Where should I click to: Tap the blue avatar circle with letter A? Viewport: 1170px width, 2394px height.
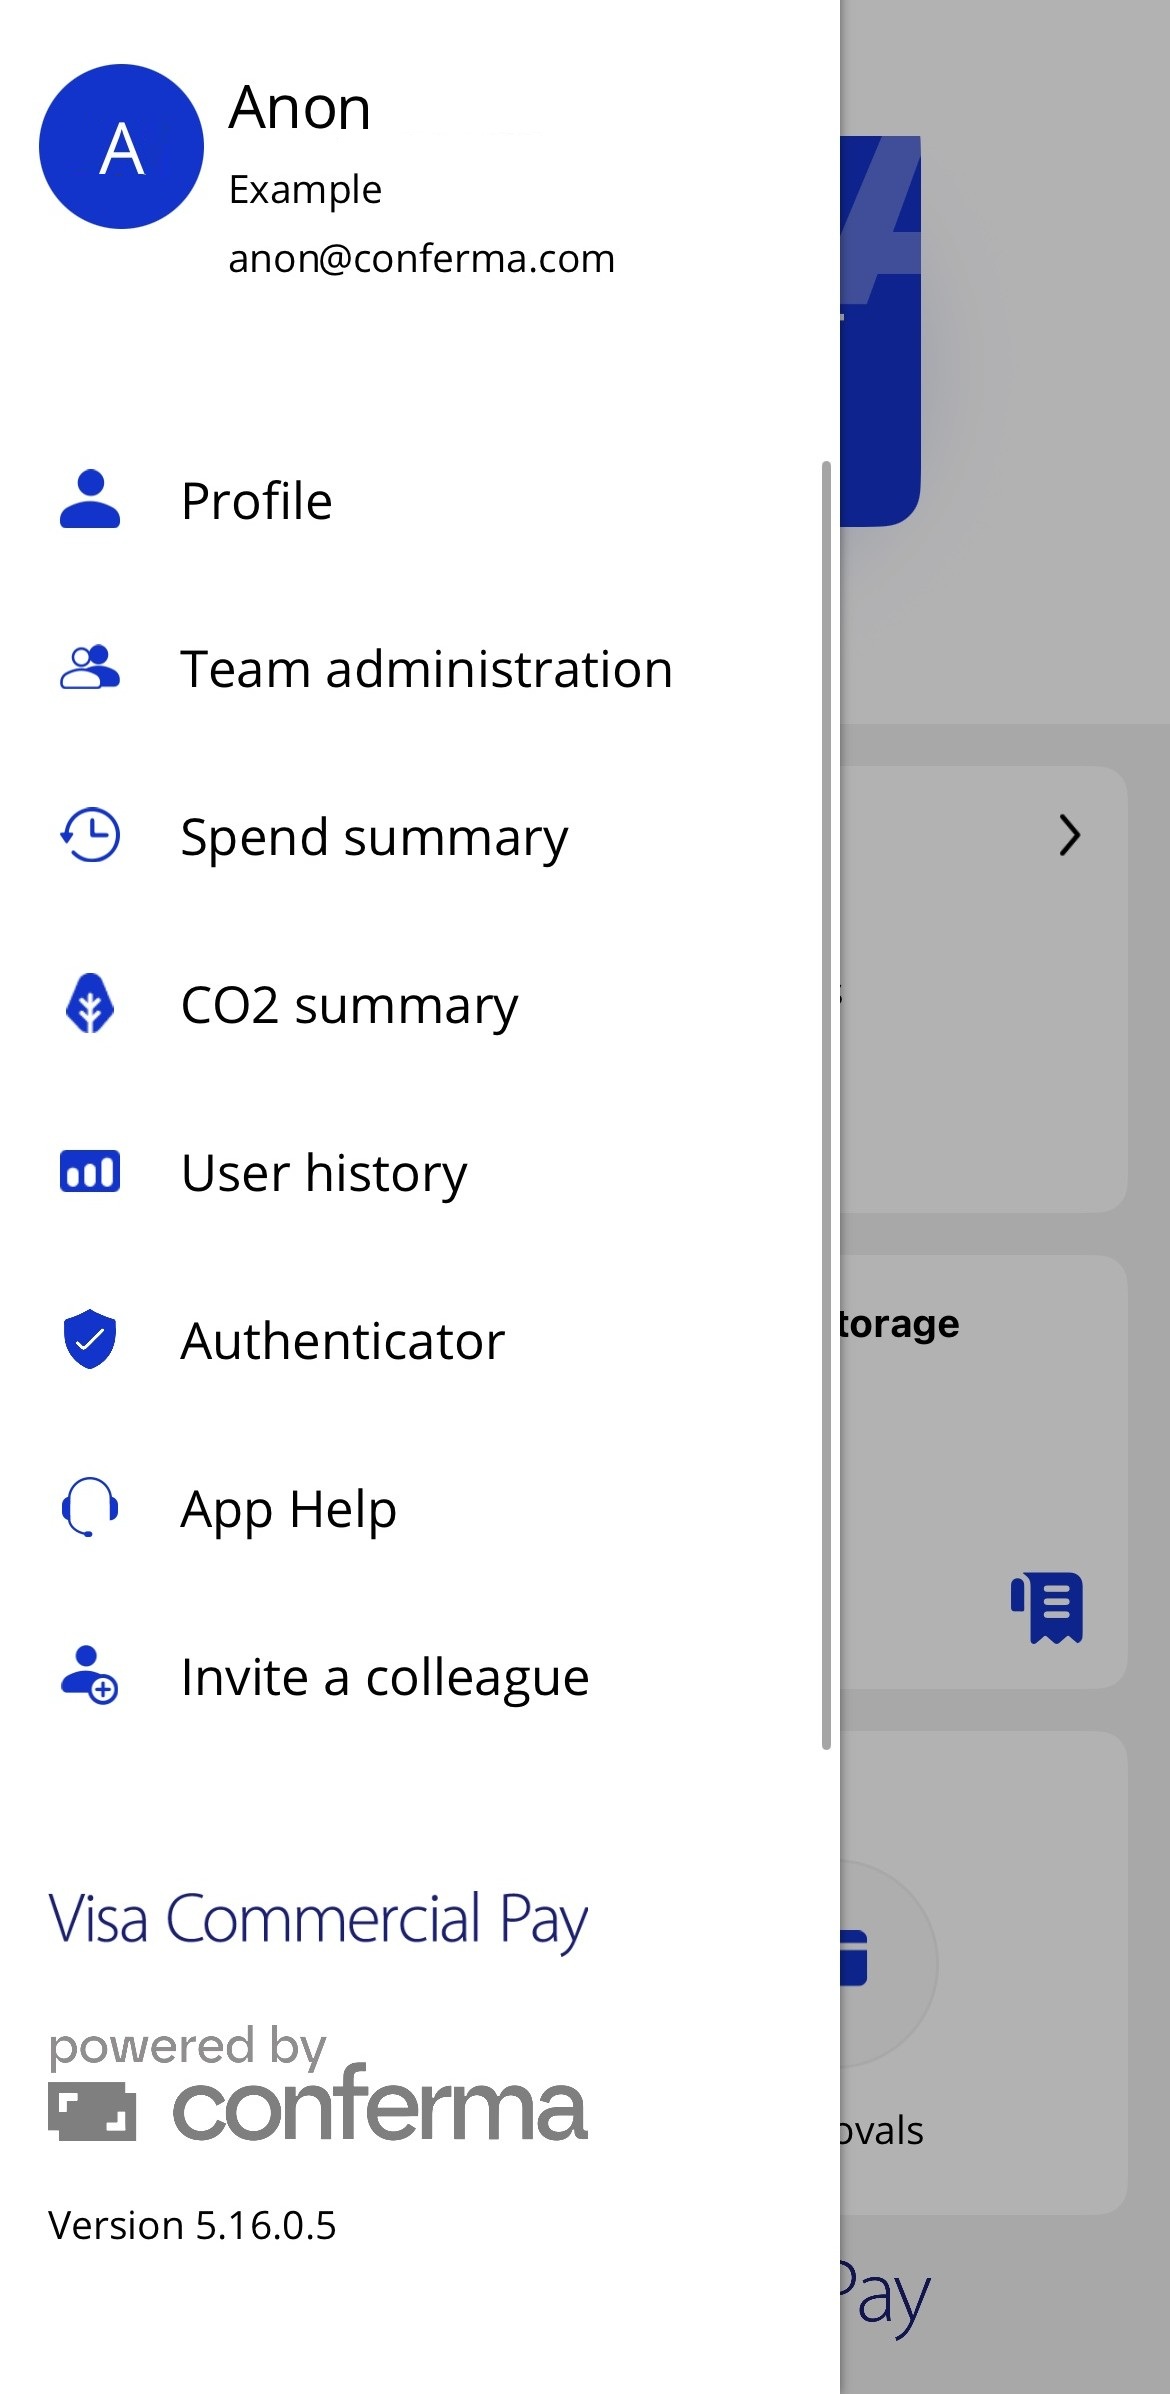click(x=121, y=146)
